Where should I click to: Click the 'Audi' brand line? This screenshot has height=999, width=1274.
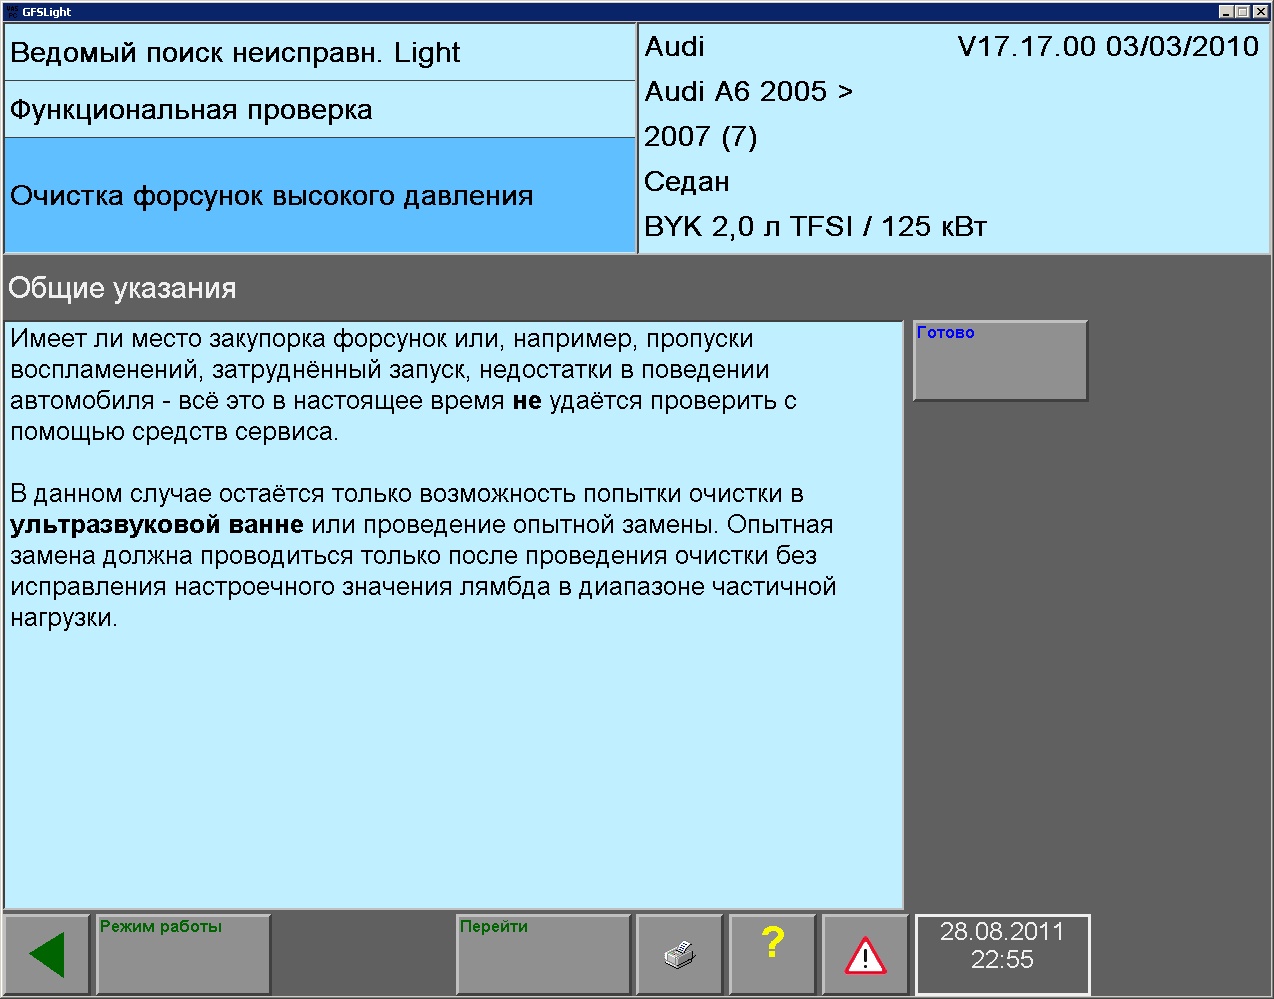click(675, 47)
